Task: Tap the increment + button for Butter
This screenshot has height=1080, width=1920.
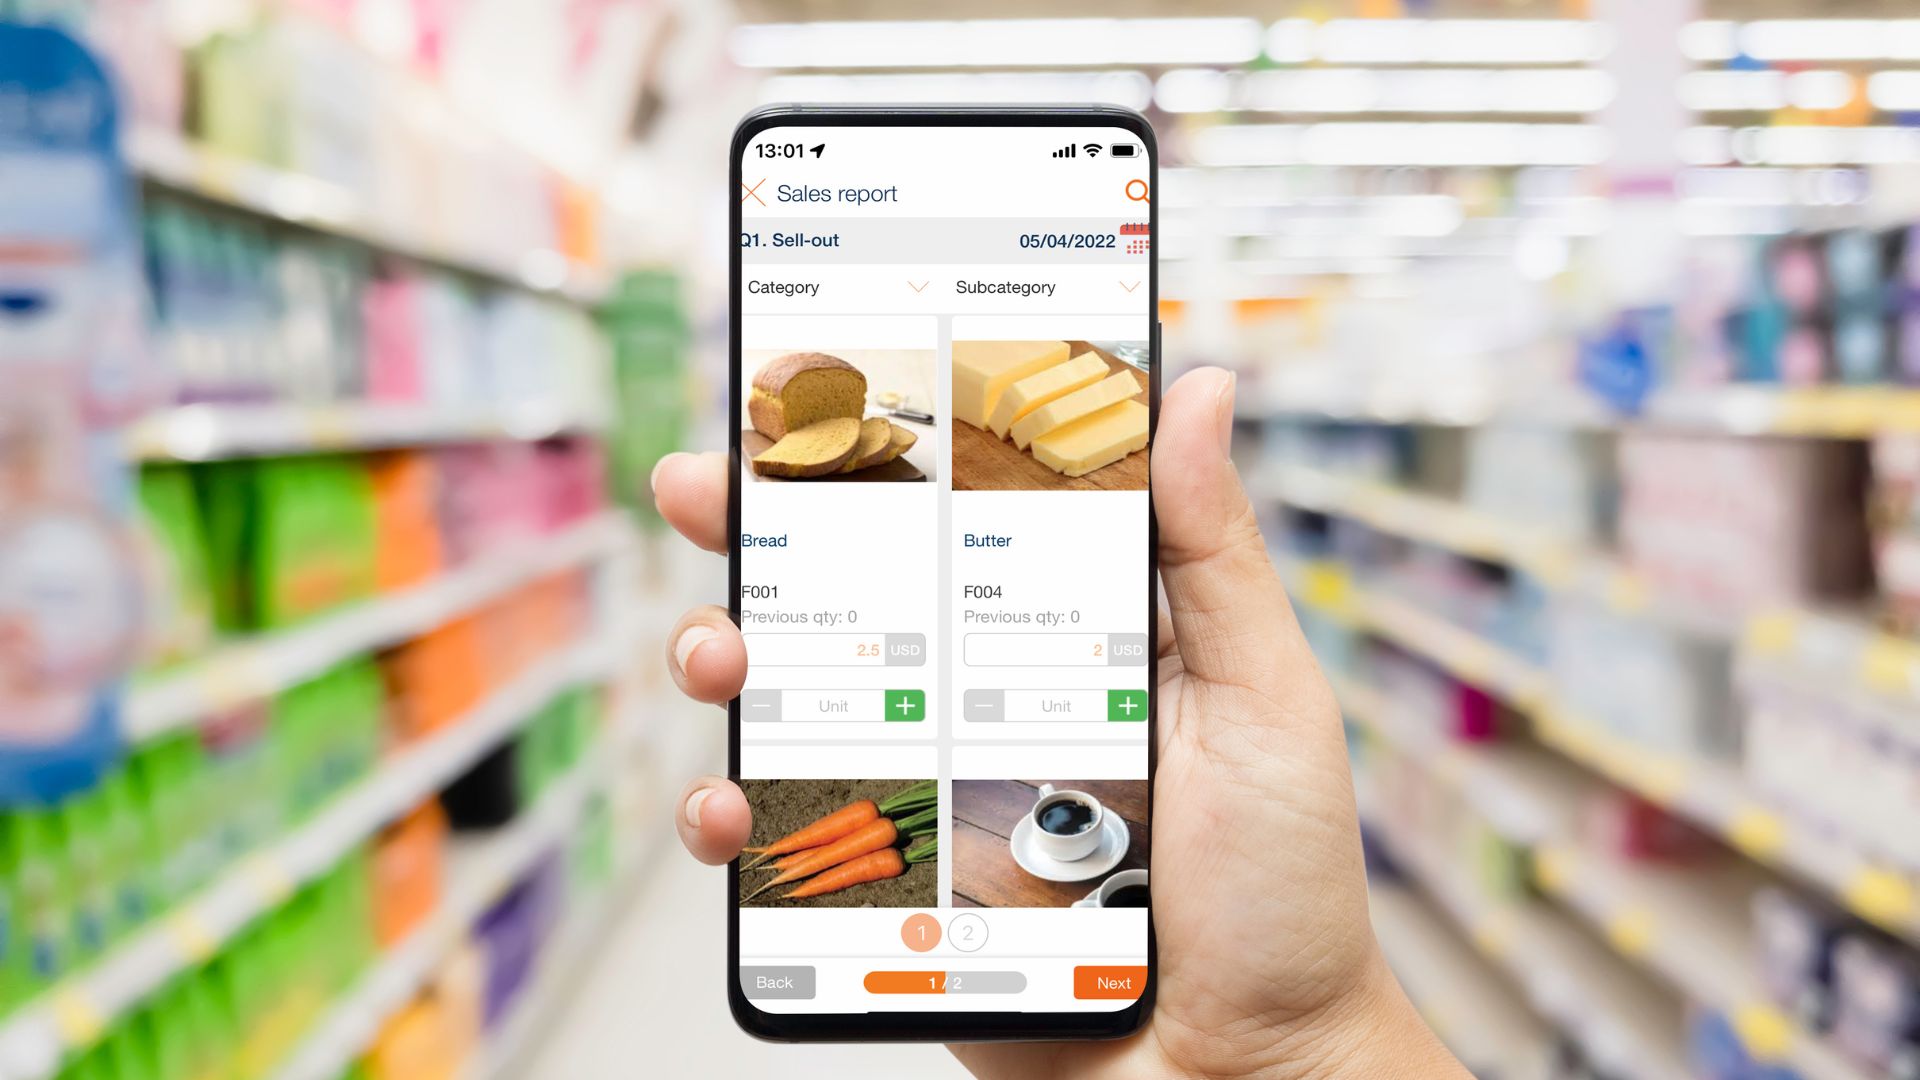Action: click(x=1127, y=703)
